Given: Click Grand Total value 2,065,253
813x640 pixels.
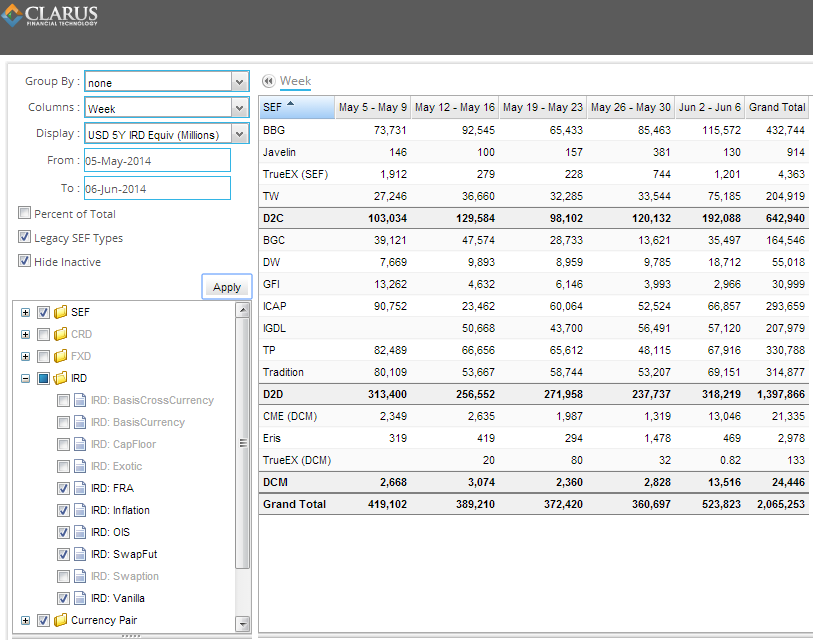Looking at the screenshot, I should (x=781, y=504).
